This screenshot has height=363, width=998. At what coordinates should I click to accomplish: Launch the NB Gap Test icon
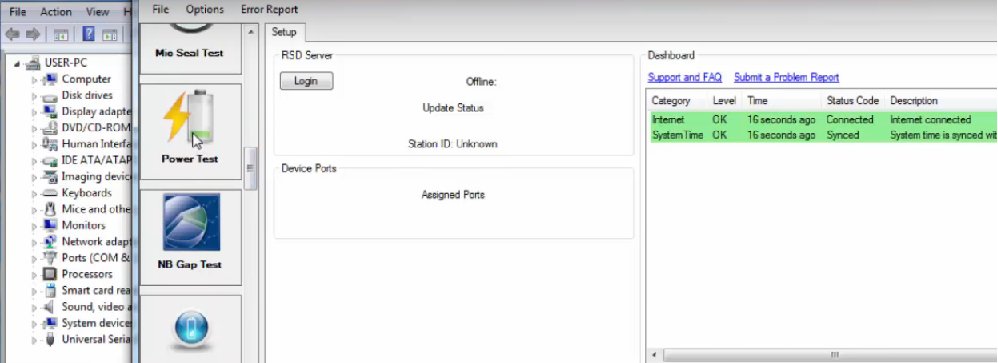pos(191,222)
